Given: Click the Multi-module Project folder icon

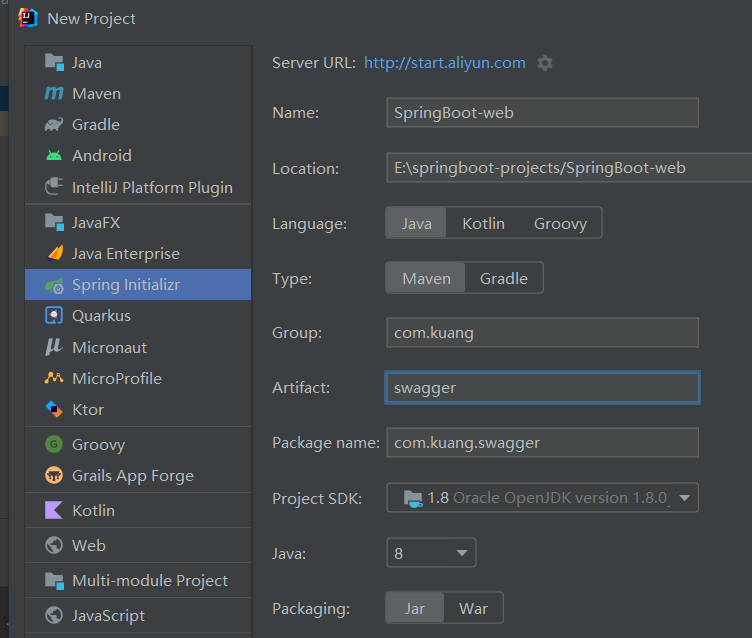Looking at the screenshot, I should coord(54,580).
